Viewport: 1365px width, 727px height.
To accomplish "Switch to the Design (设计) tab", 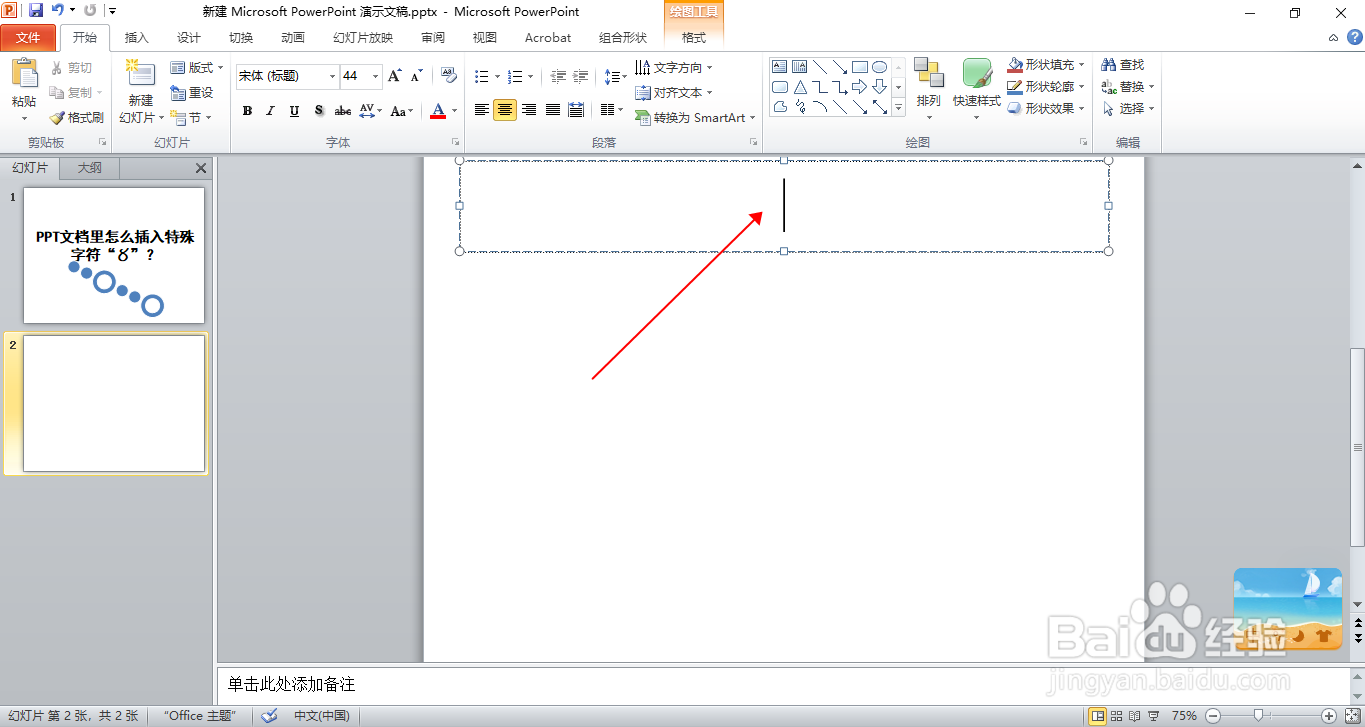I will (x=189, y=38).
